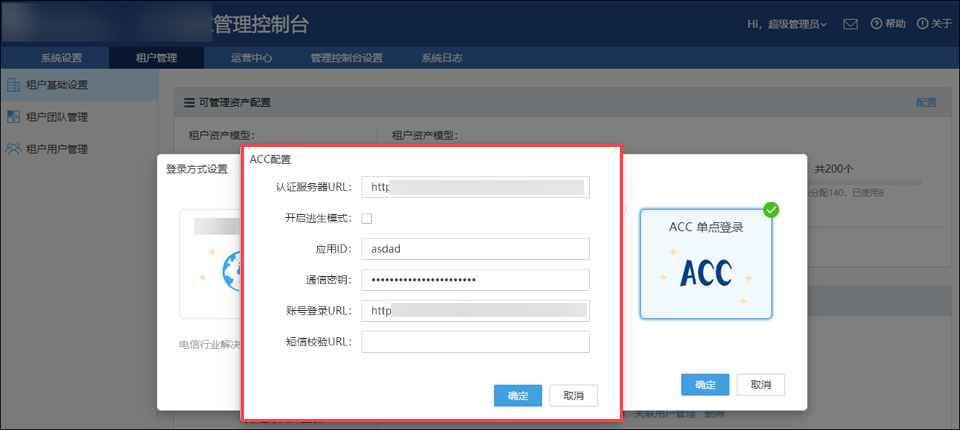Confirm ACC配置 with the 确定 button
Viewport: 960px width, 430px height.
tap(518, 395)
